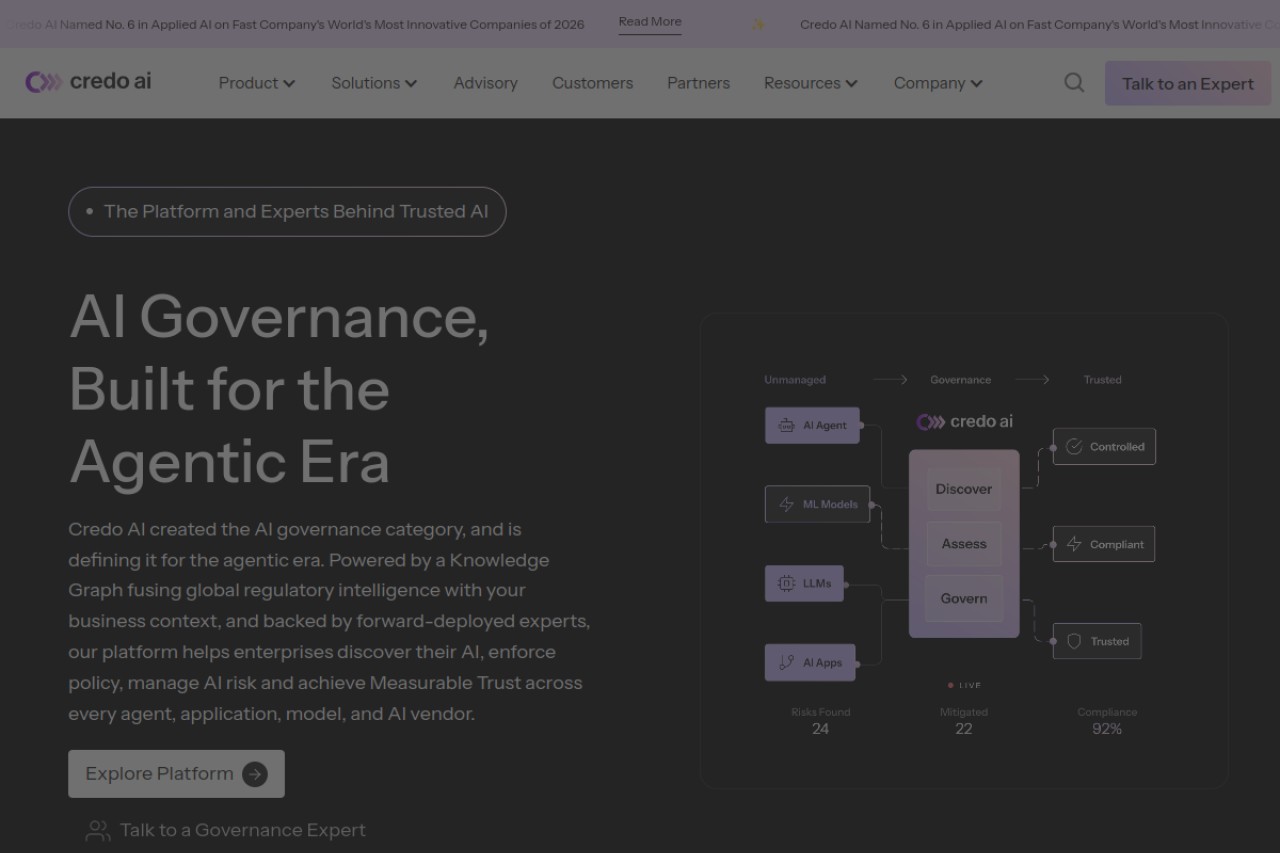Go to the Advisory page

[486, 83]
